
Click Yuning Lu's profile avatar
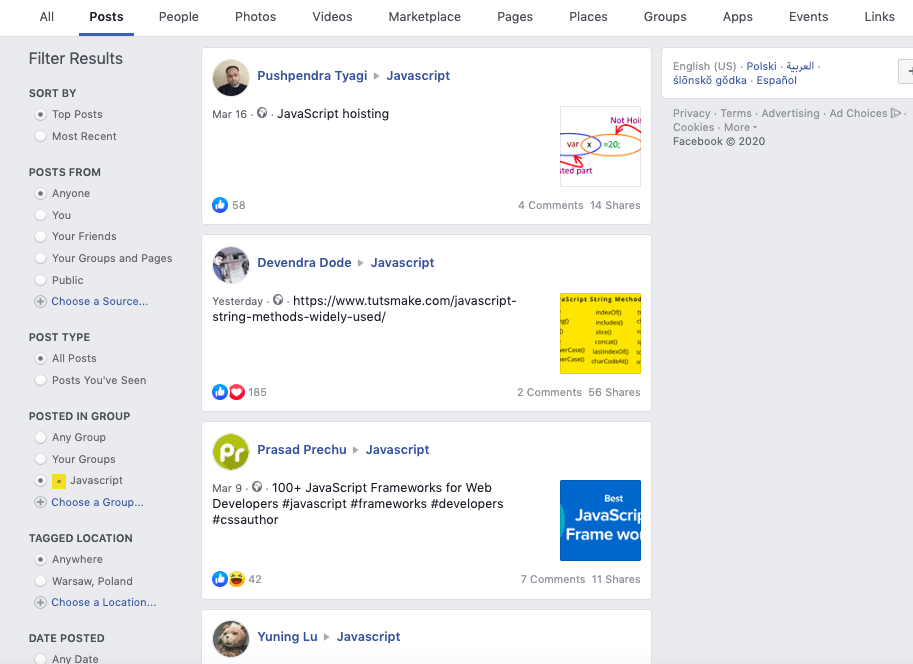[x=231, y=638]
